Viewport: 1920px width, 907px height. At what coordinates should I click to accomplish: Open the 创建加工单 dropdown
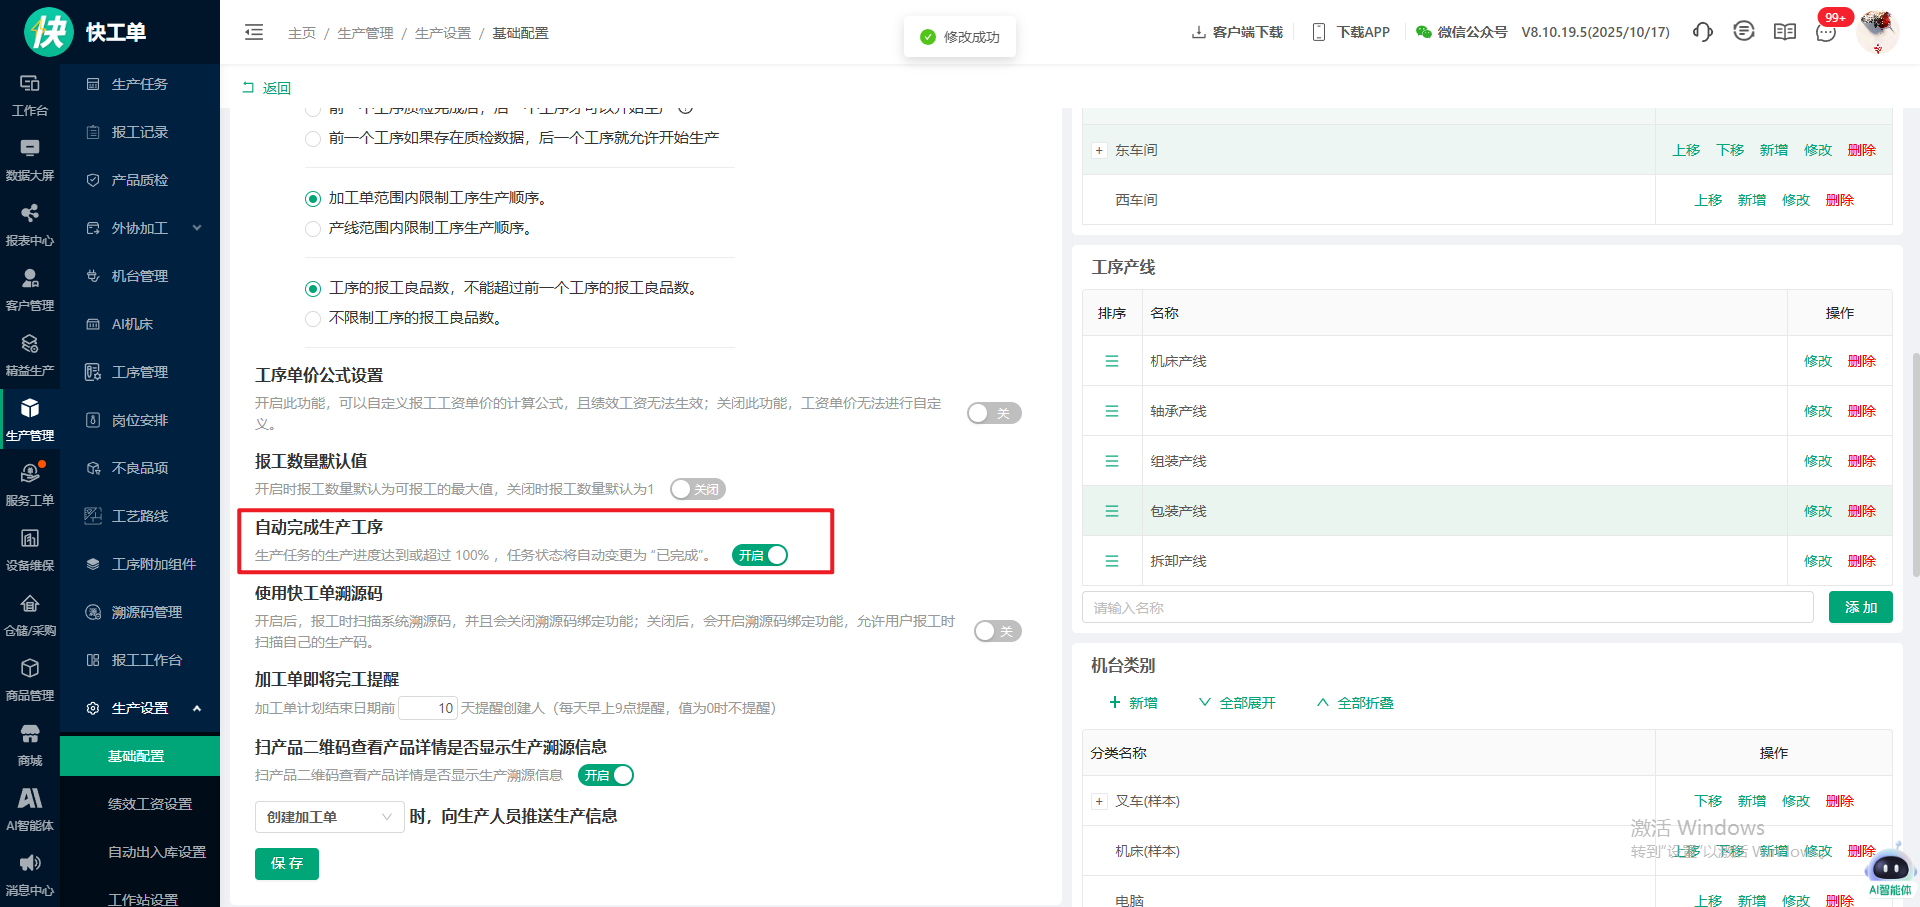click(329, 817)
